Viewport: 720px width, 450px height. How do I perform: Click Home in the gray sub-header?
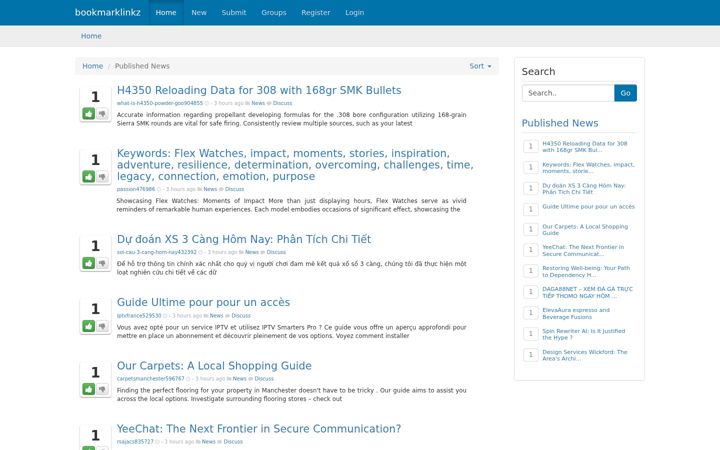click(x=91, y=36)
